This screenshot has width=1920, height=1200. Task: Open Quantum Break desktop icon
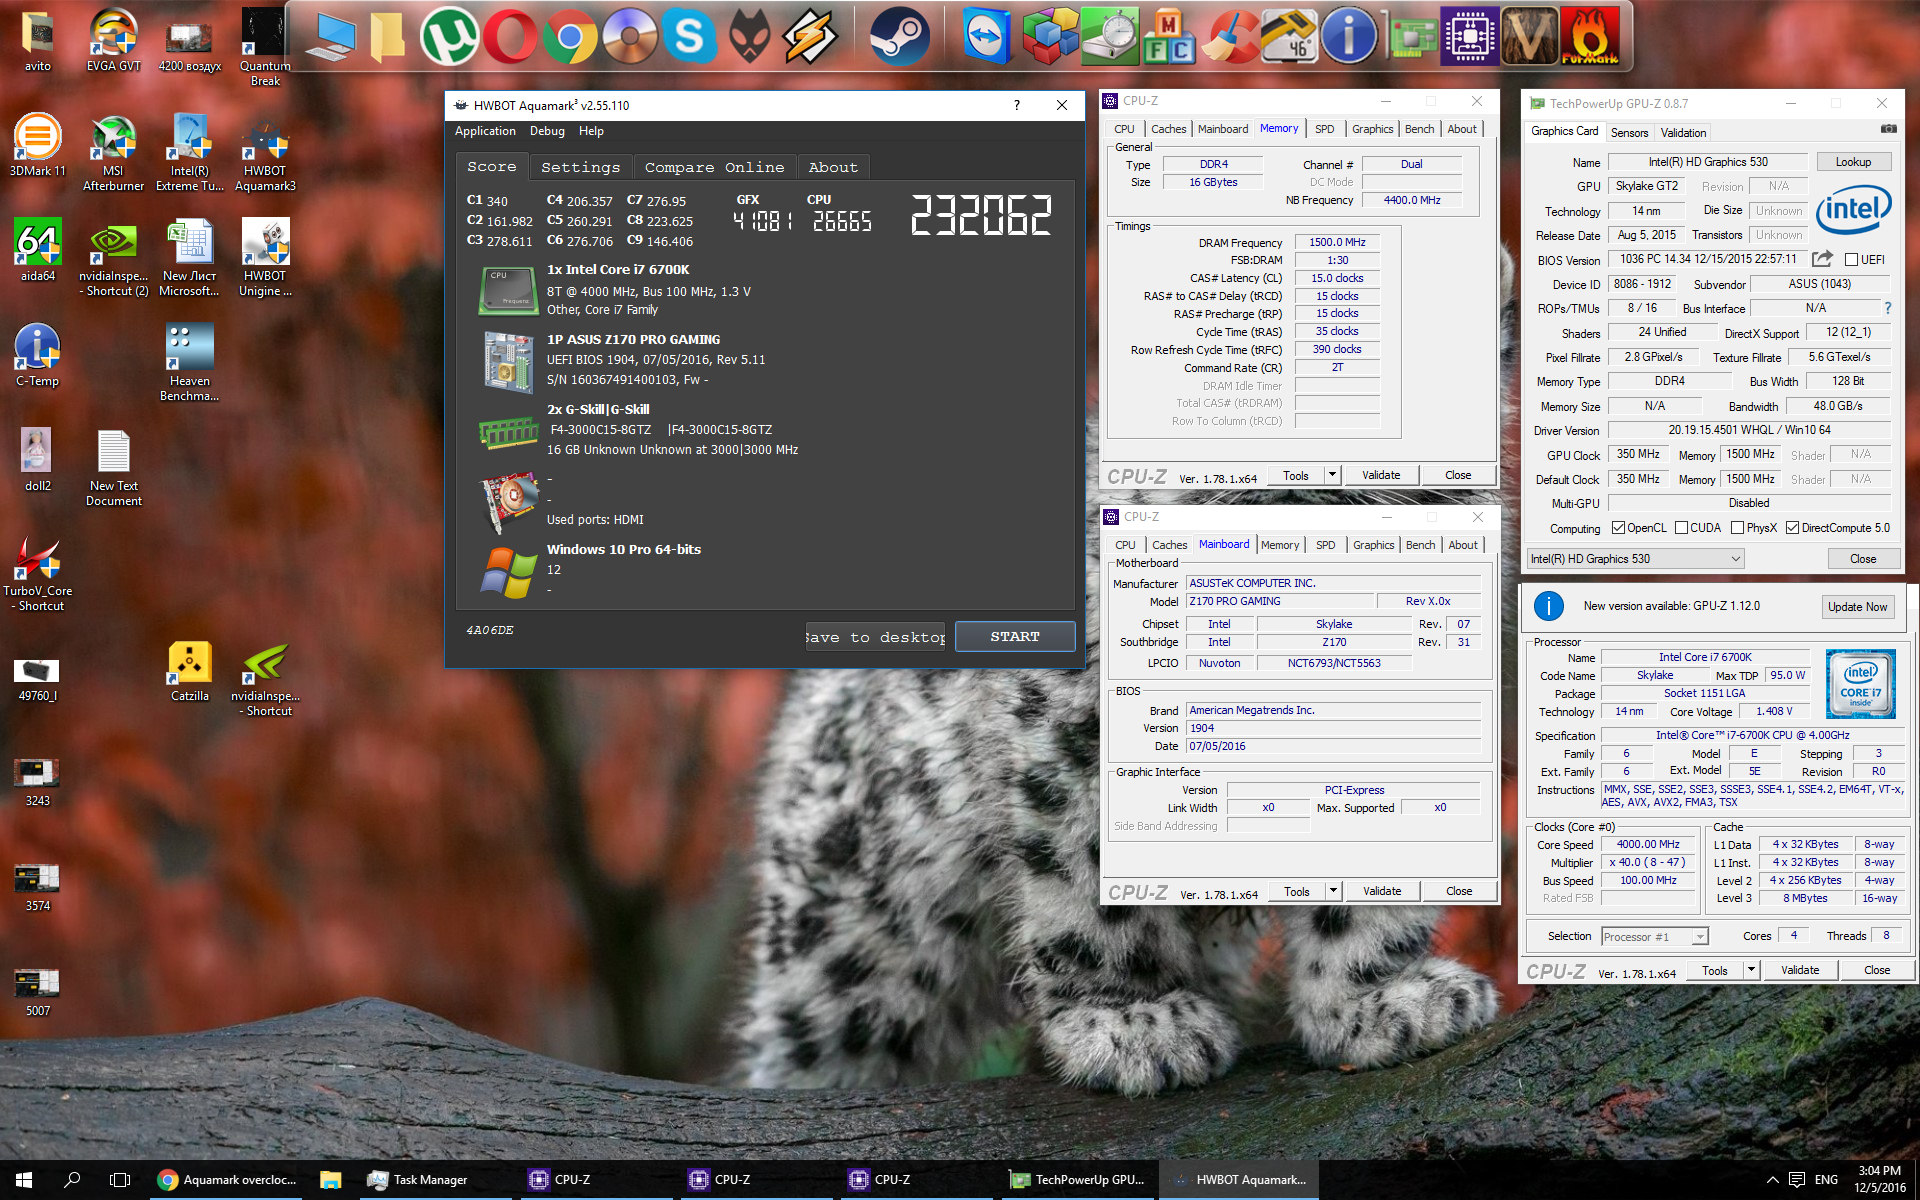[x=265, y=46]
